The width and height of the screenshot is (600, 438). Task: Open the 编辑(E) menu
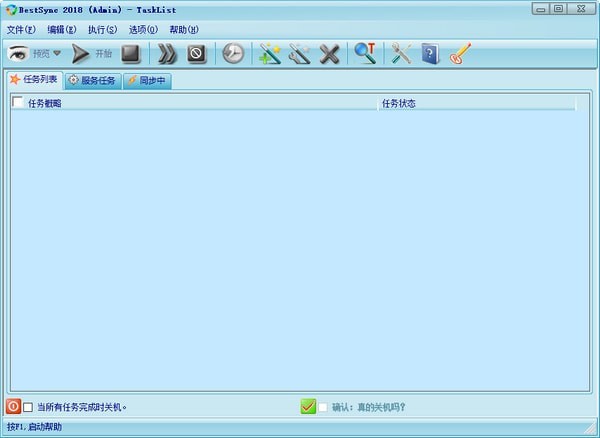[x=62, y=30]
